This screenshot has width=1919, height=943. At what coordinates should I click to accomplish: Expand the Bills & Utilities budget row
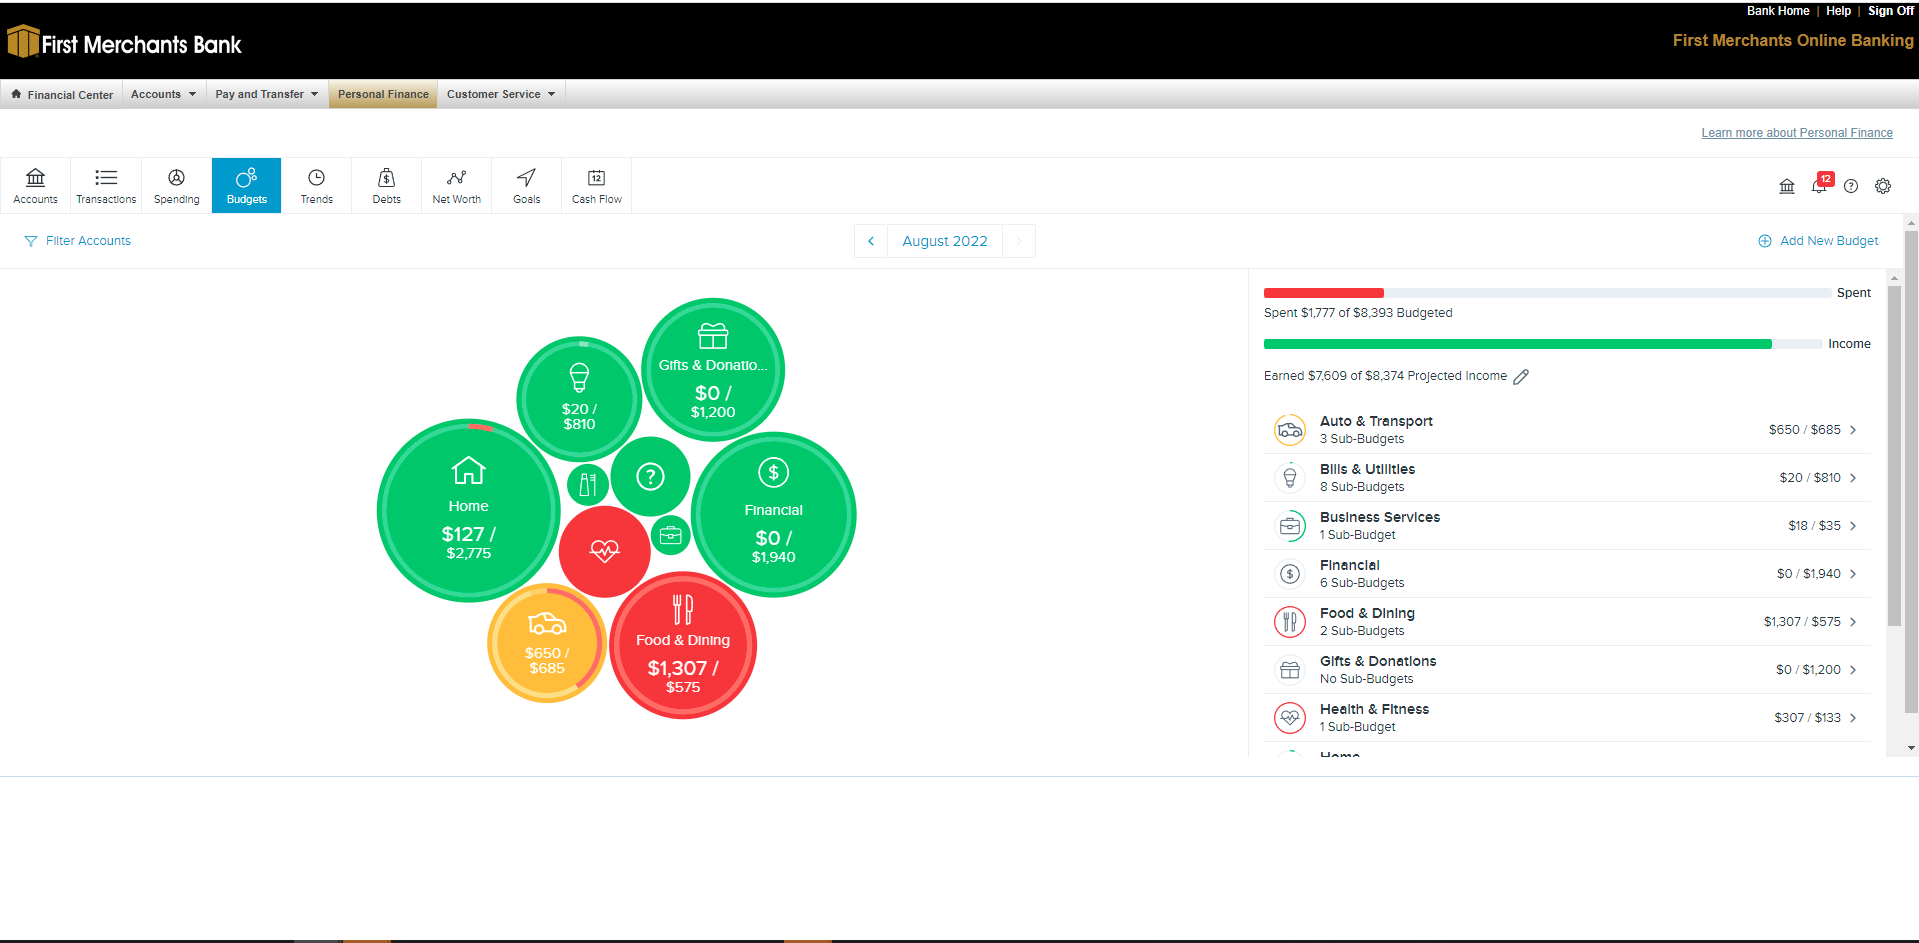pyautogui.click(x=1567, y=478)
